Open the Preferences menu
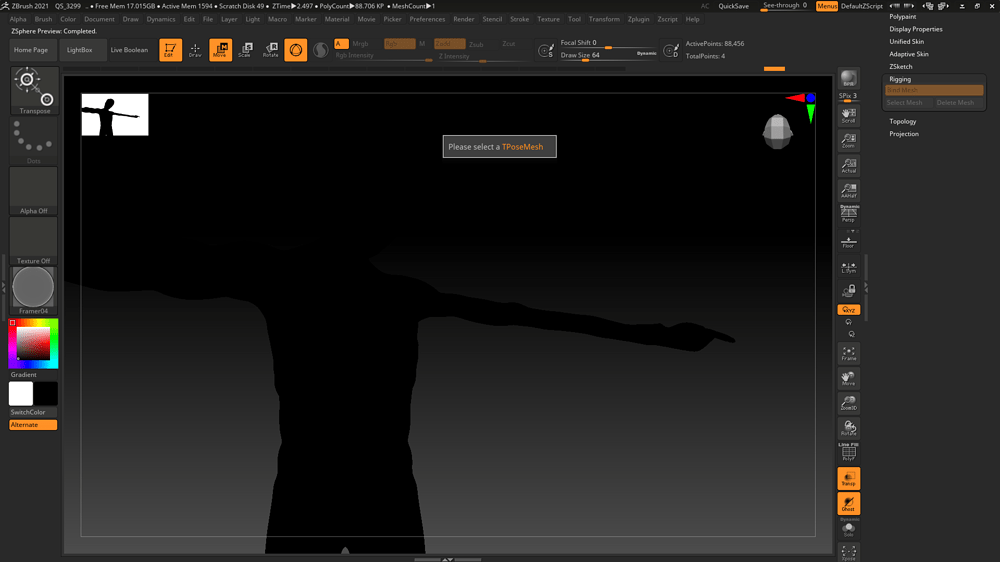1000x562 pixels. coord(427,19)
